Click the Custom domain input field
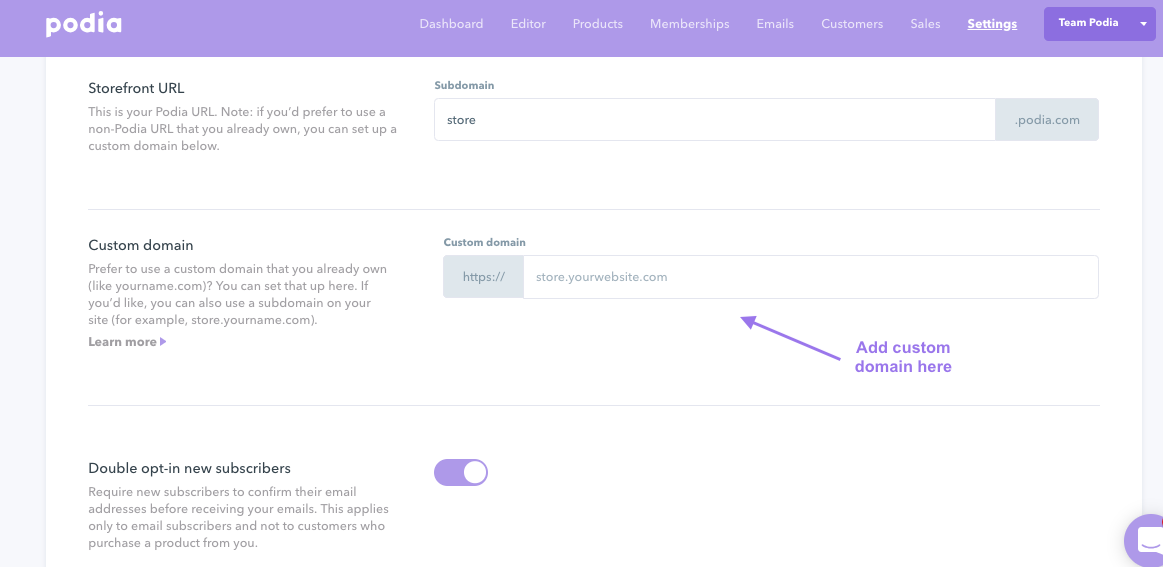The width and height of the screenshot is (1163, 567). click(811, 277)
